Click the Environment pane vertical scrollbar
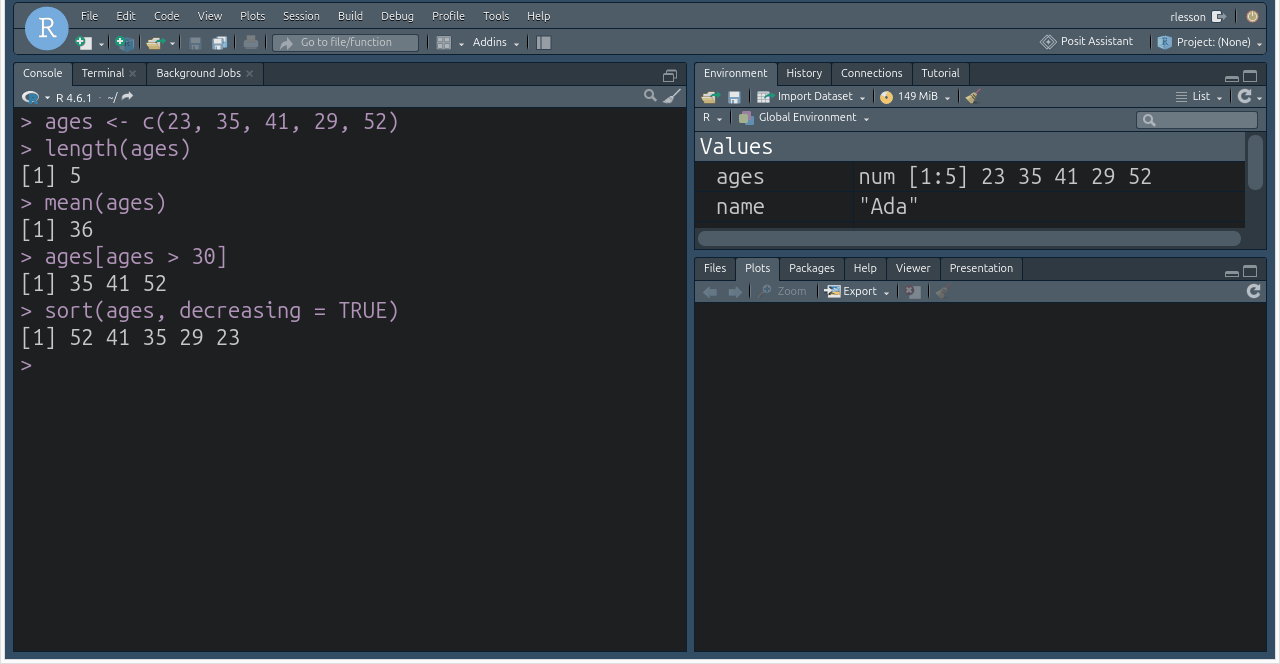The image size is (1280, 664). pos(1256,162)
